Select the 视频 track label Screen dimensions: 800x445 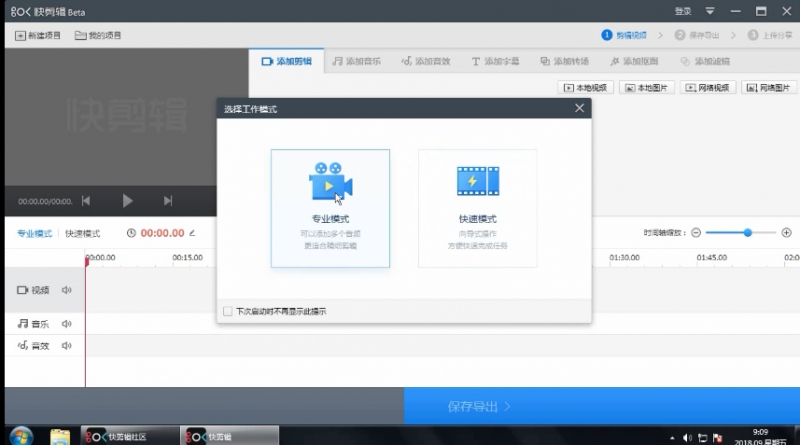pos(33,290)
